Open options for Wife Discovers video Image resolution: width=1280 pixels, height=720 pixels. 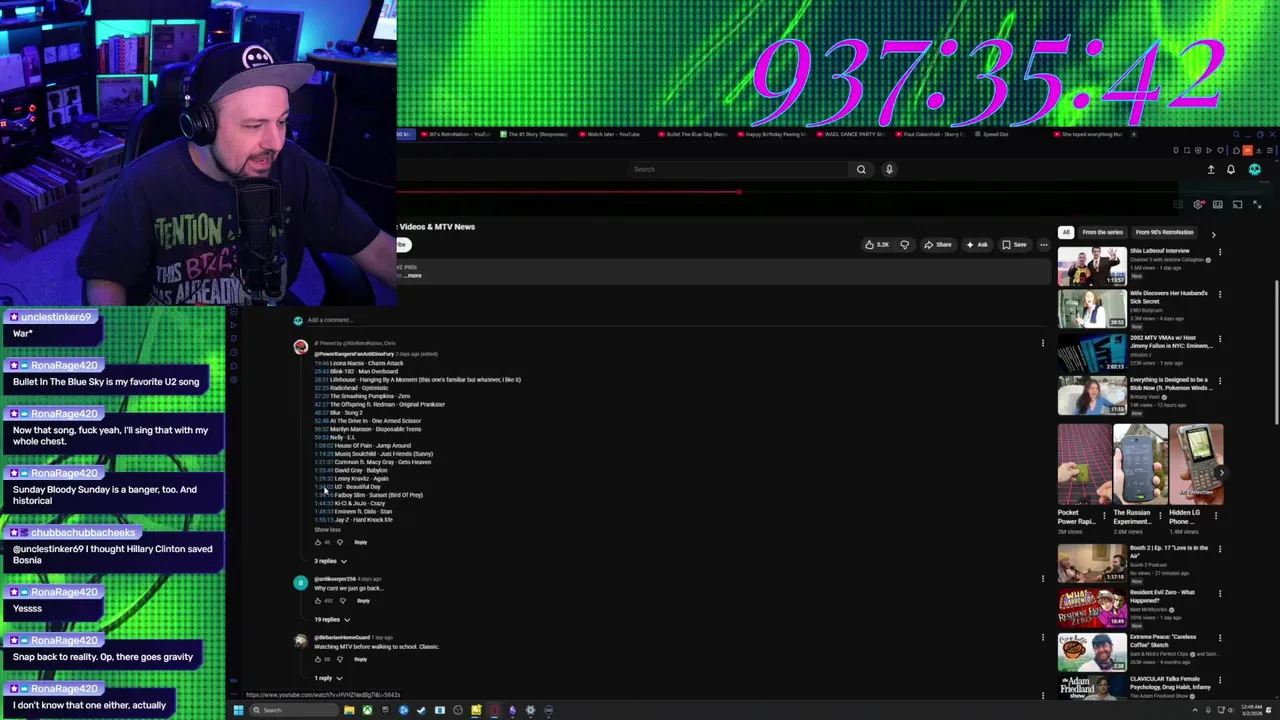point(1220,295)
